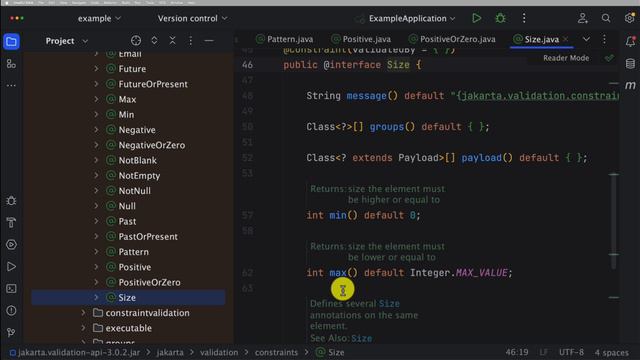
Task: Collapse all nodes in Project panel
Action: (173, 40)
